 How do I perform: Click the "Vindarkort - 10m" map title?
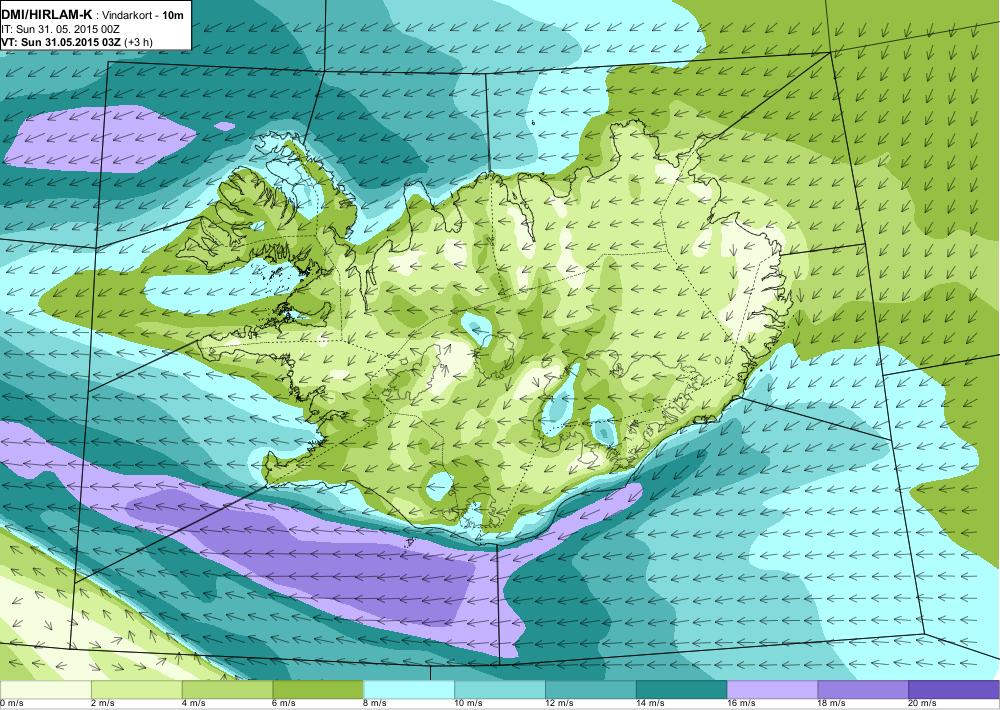(x=143, y=17)
